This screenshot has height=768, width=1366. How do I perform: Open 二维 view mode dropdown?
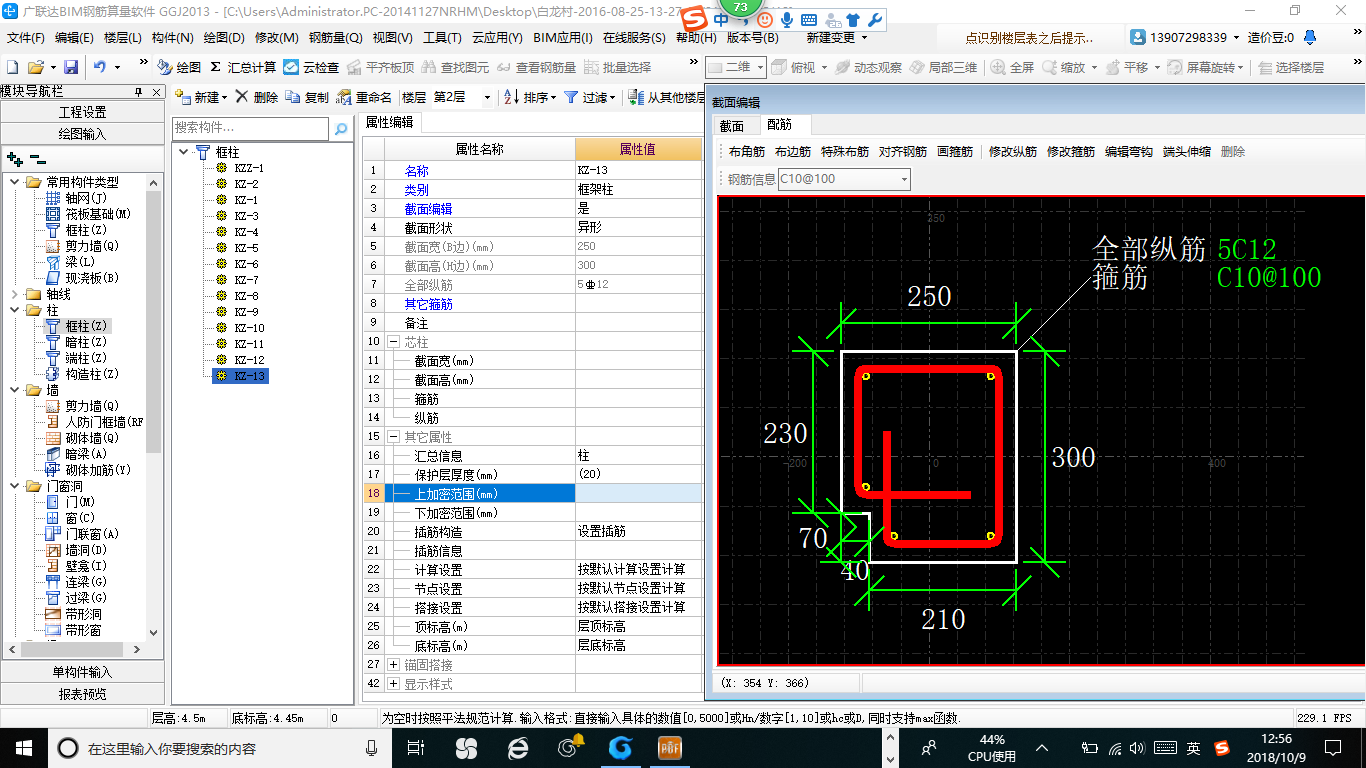click(736, 67)
